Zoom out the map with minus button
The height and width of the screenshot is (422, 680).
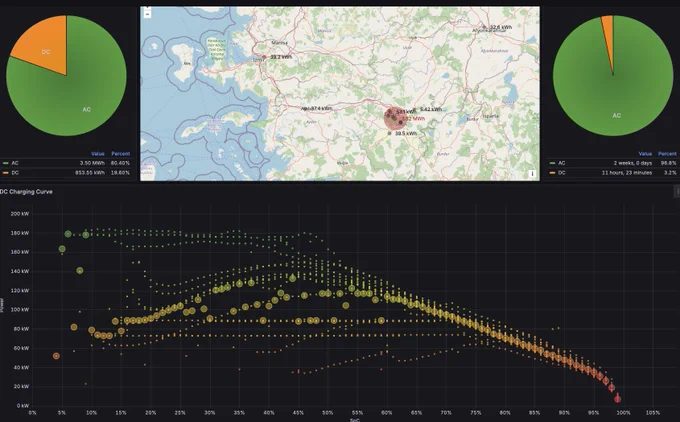(x=147, y=14)
